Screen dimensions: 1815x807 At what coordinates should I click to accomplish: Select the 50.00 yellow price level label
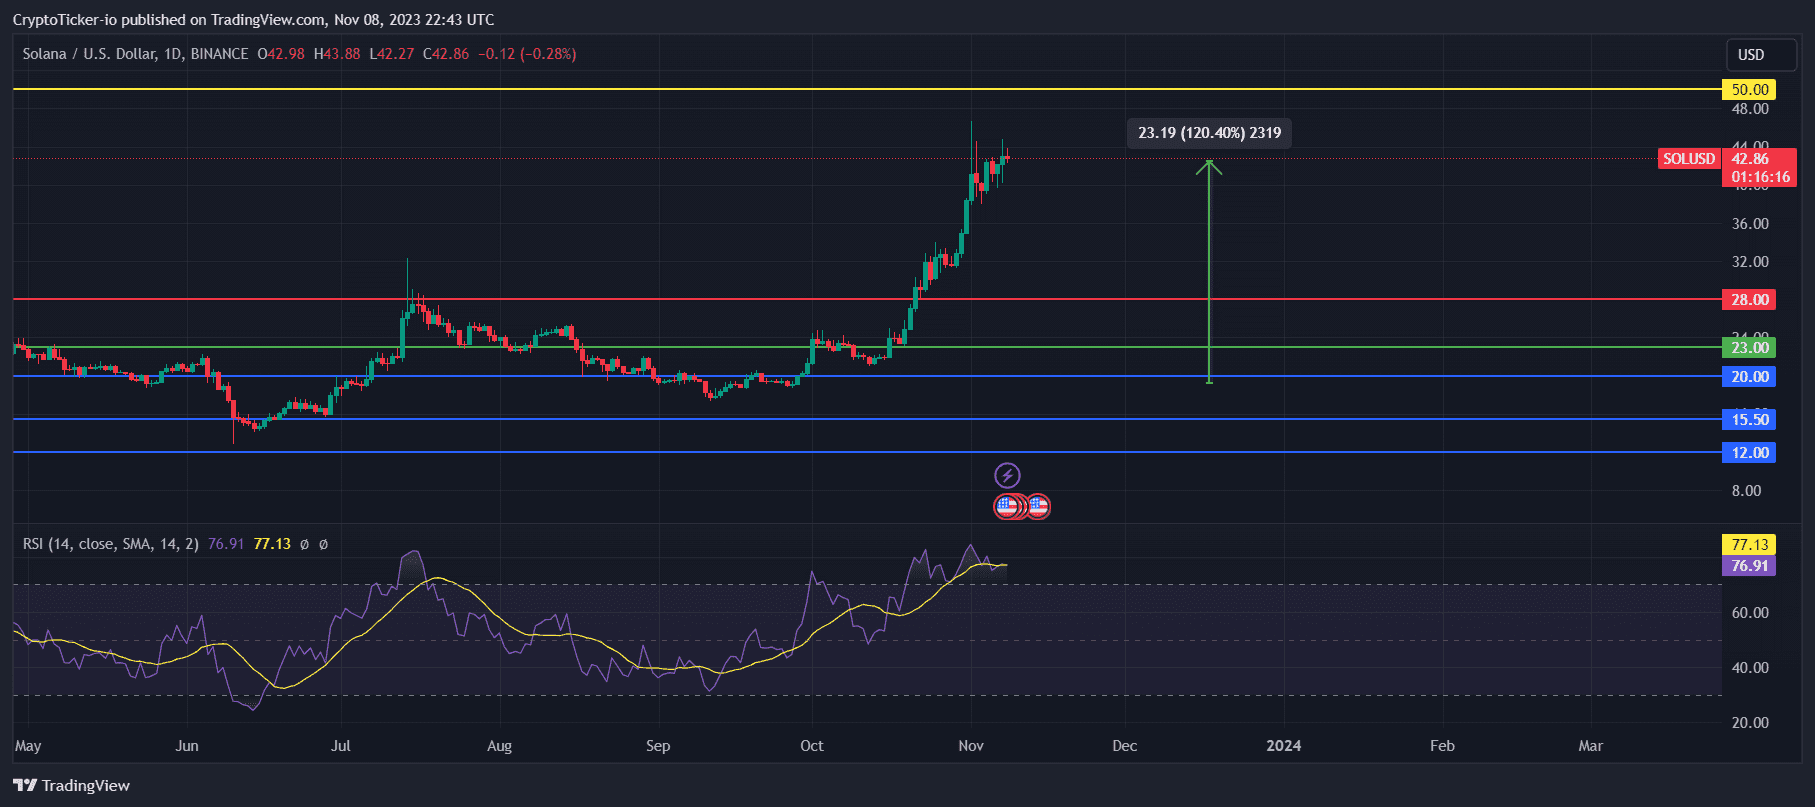pyautogui.click(x=1749, y=90)
